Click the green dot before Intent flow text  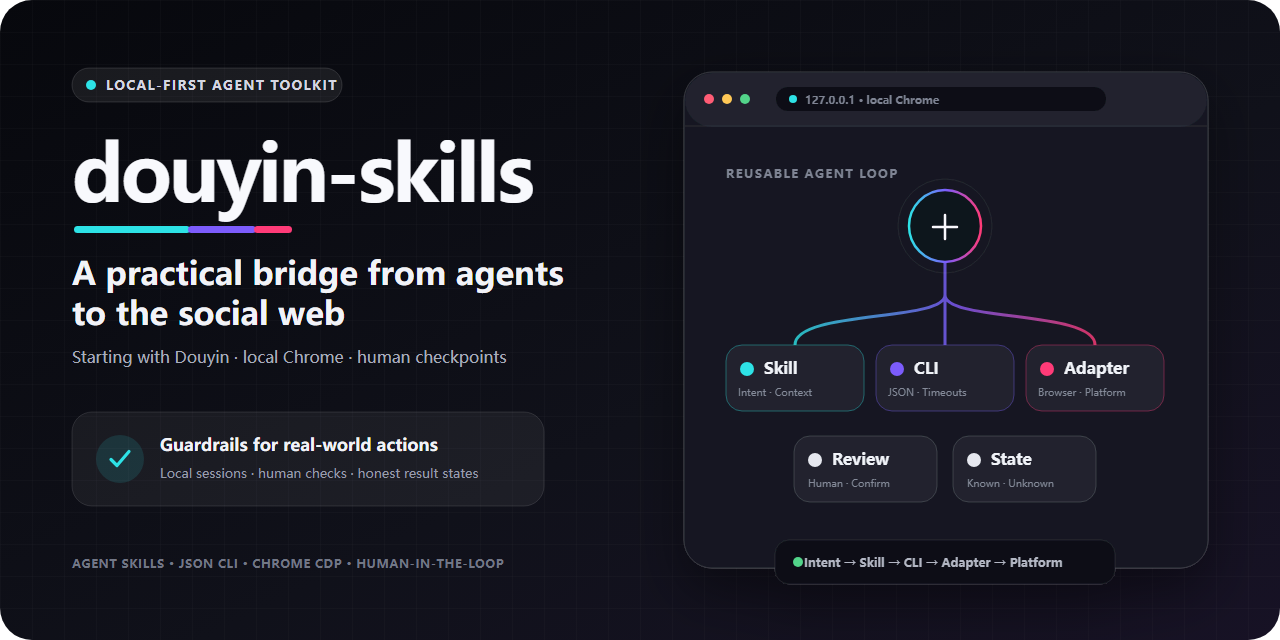click(798, 562)
